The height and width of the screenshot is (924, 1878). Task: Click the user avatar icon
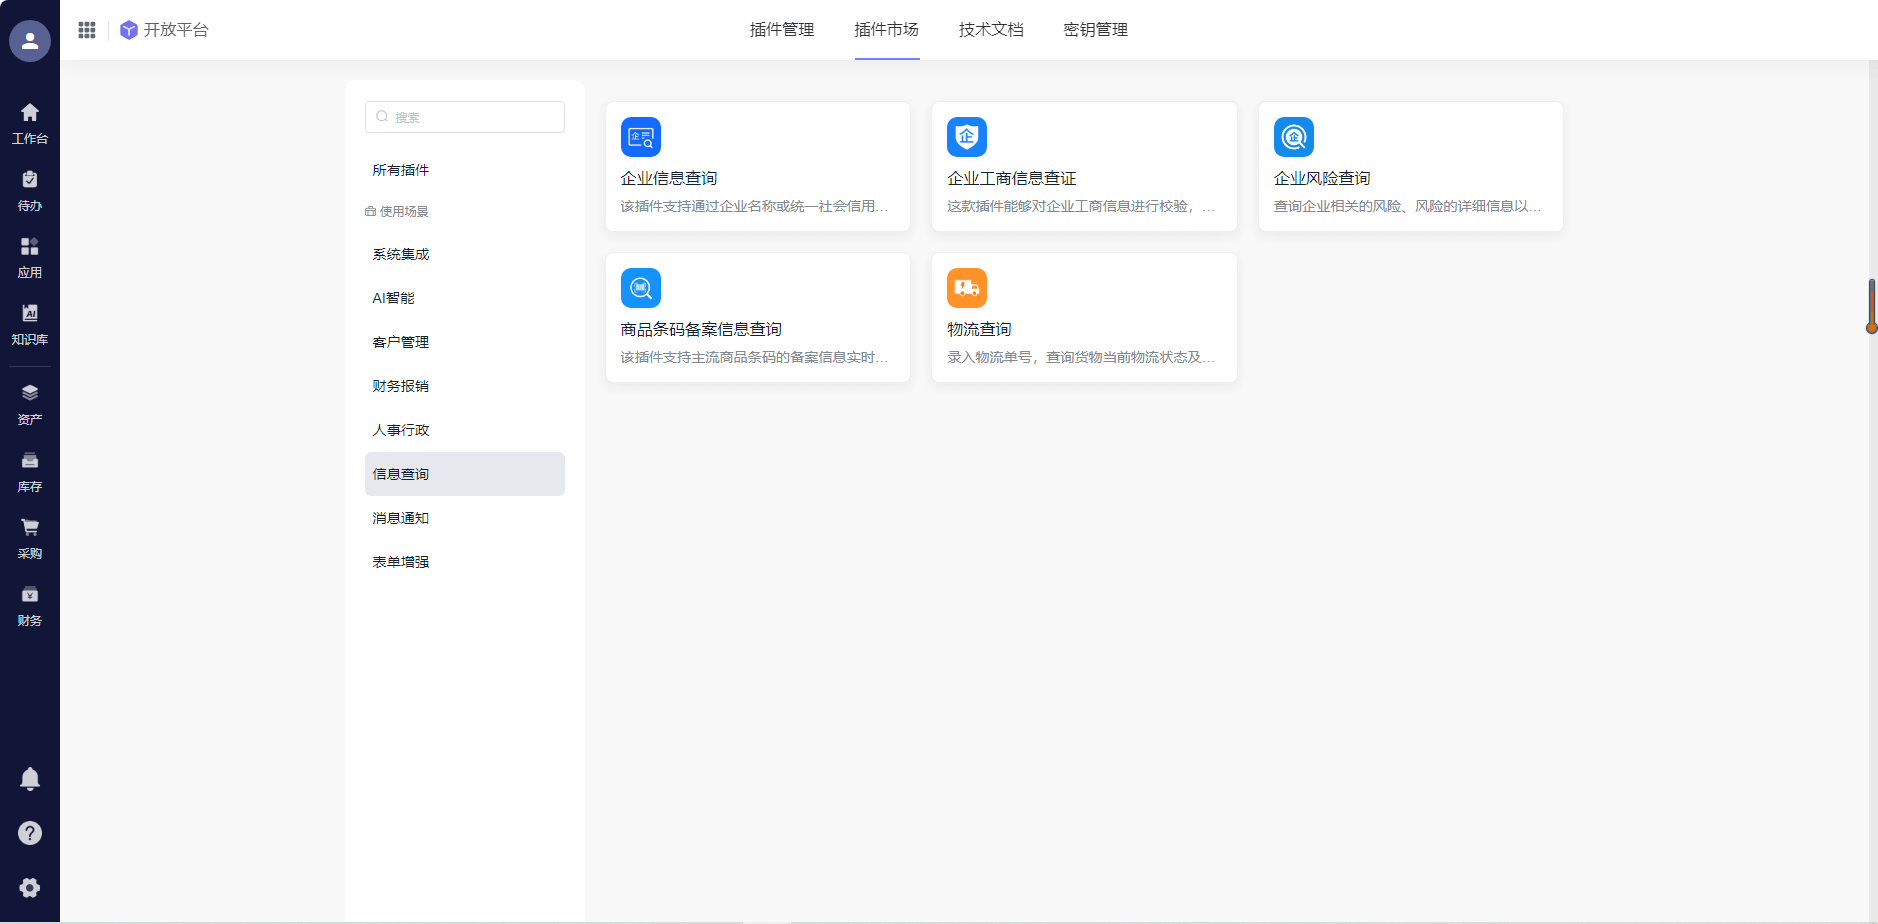(30, 41)
